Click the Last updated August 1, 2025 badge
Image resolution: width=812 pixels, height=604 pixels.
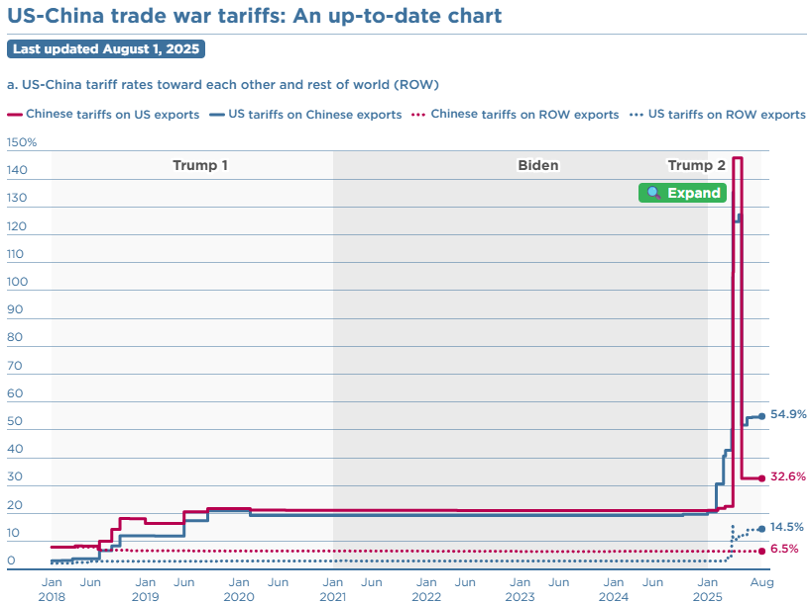105,49
